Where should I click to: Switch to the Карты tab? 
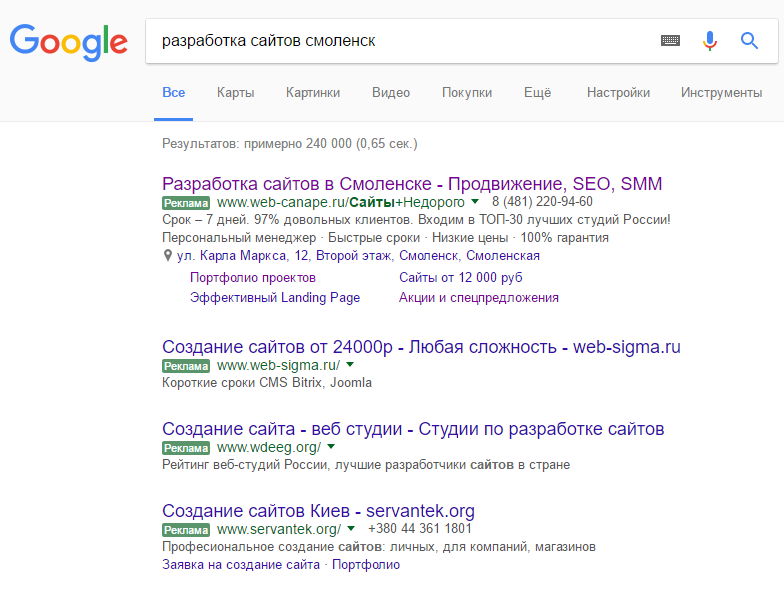(x=236, y=93)
